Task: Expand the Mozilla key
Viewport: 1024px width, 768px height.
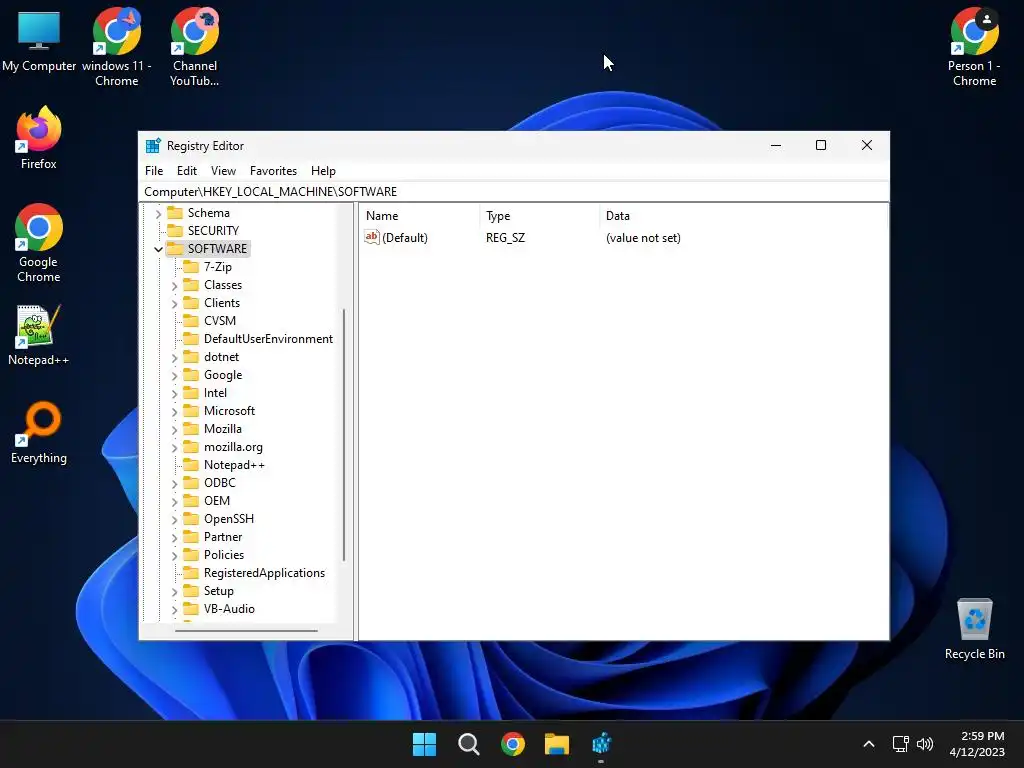Action: (x=174, y=429)
